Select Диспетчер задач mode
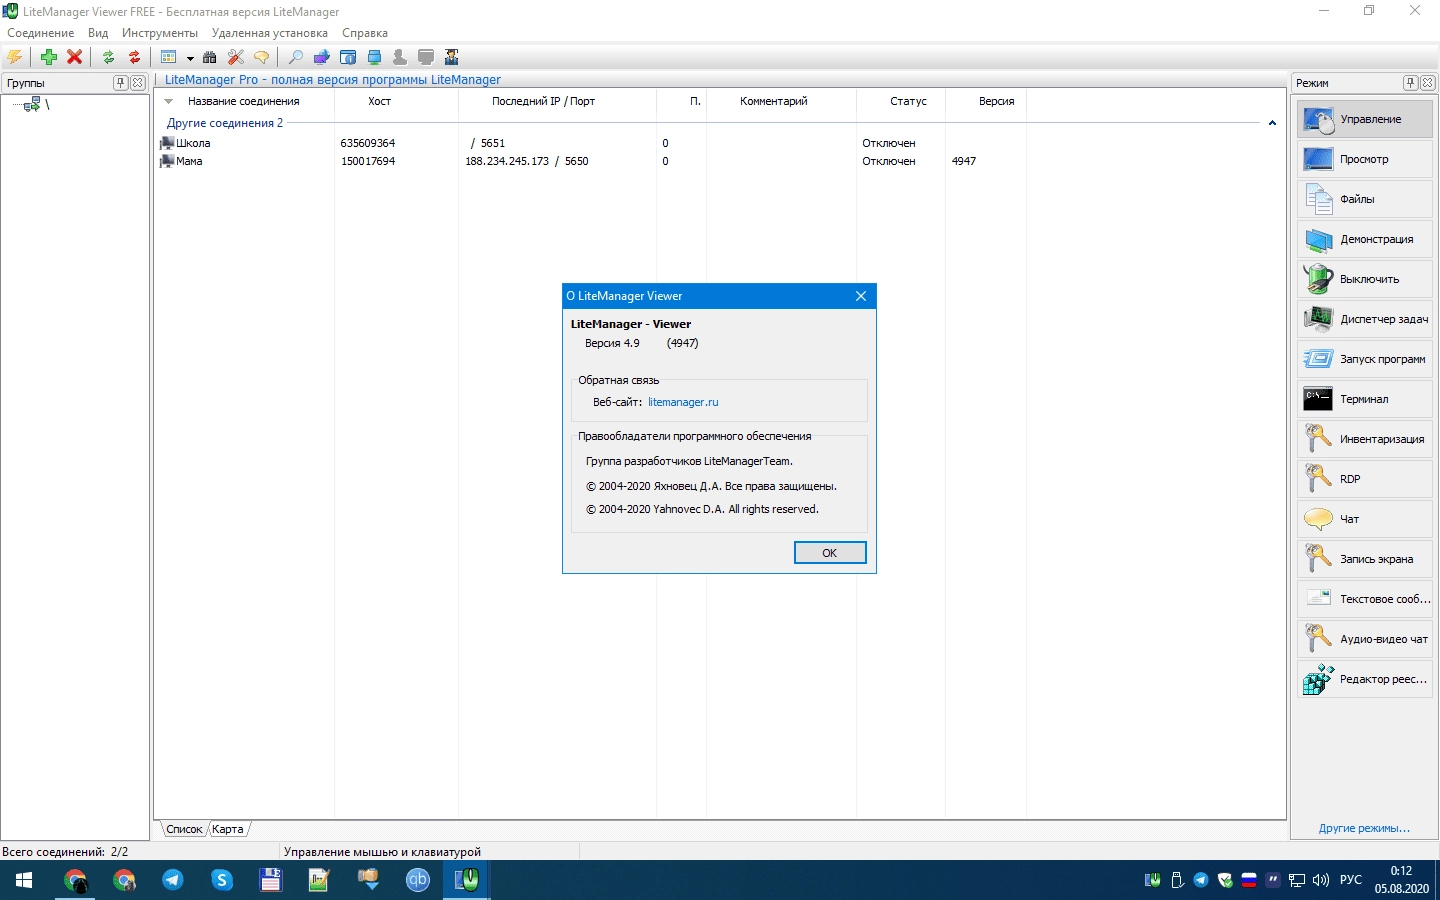The image size is (1440, 900). (x=1365, y=319)
